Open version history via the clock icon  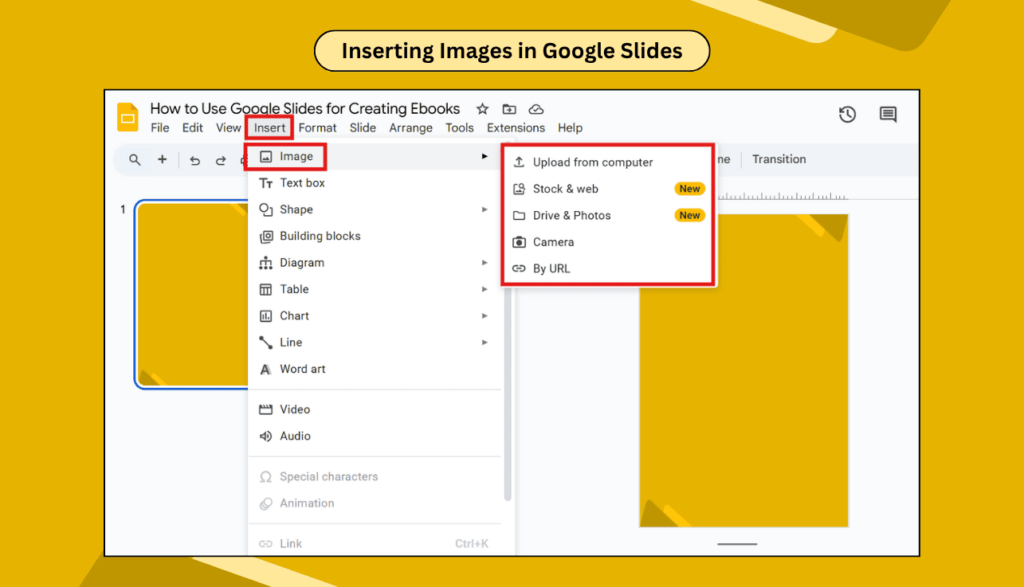(x=847, y=114)
